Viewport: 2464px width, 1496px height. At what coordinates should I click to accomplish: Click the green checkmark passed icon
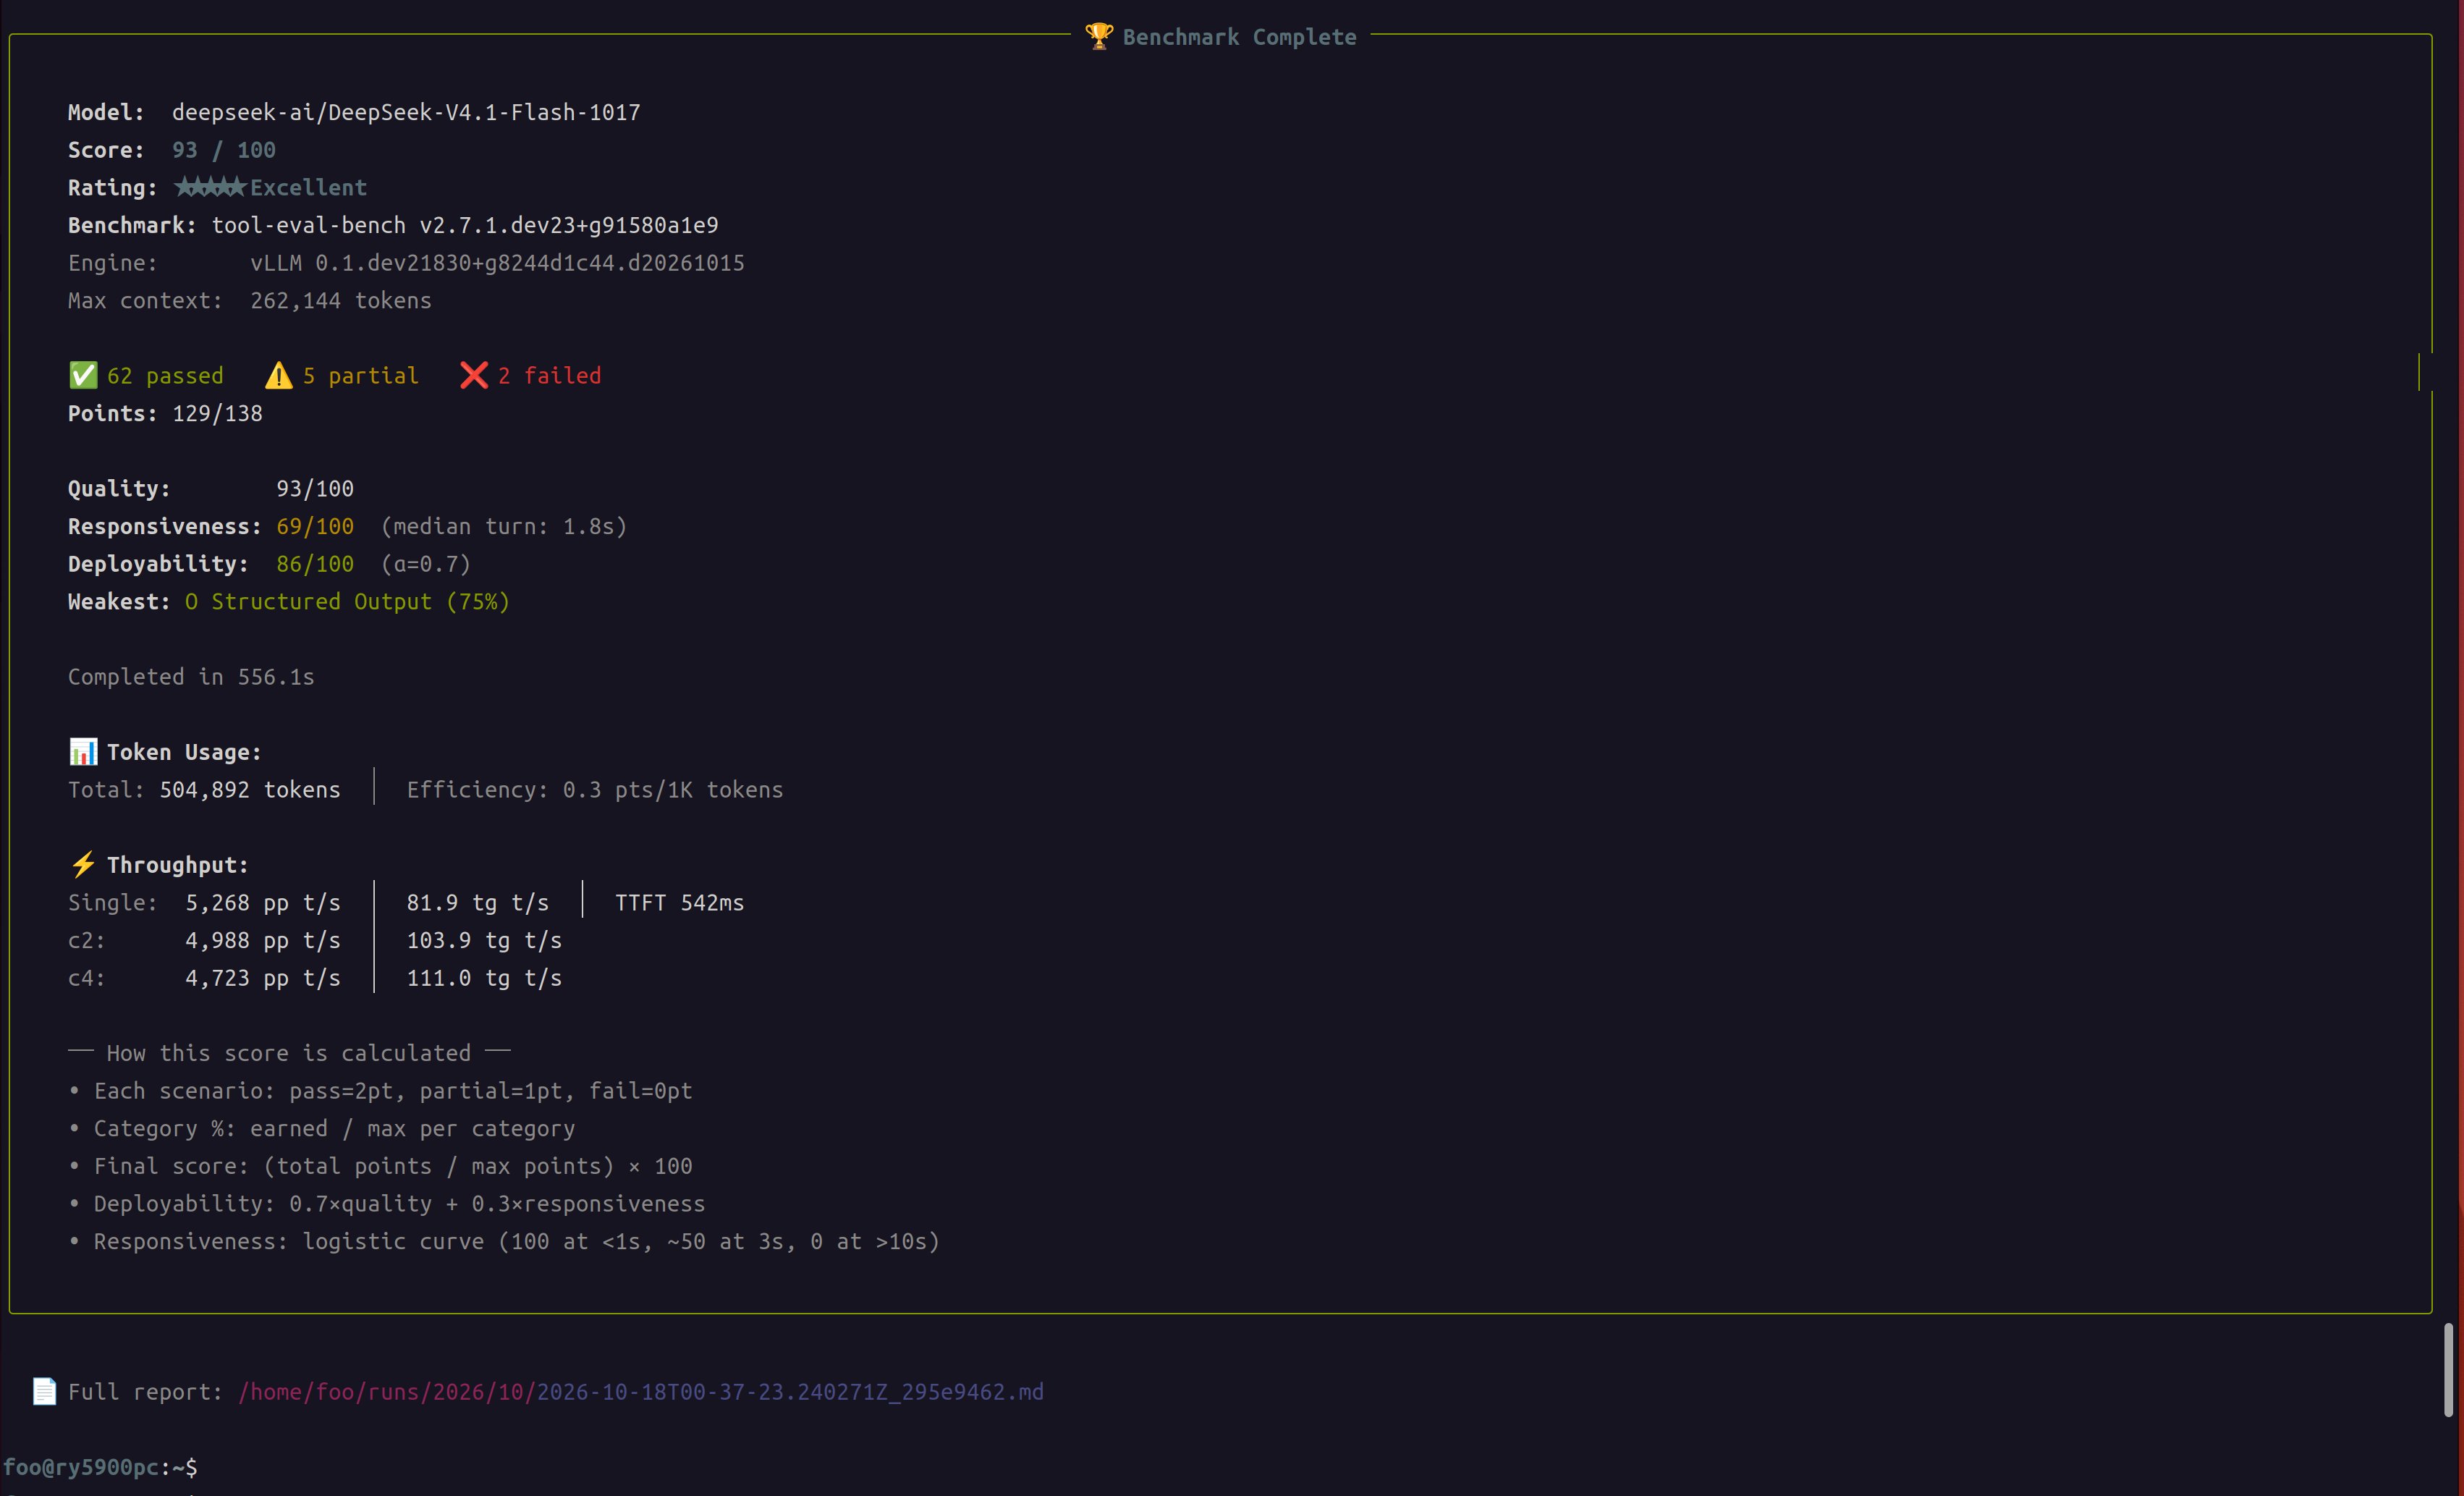pyautogui.click(x=83, y=375)
